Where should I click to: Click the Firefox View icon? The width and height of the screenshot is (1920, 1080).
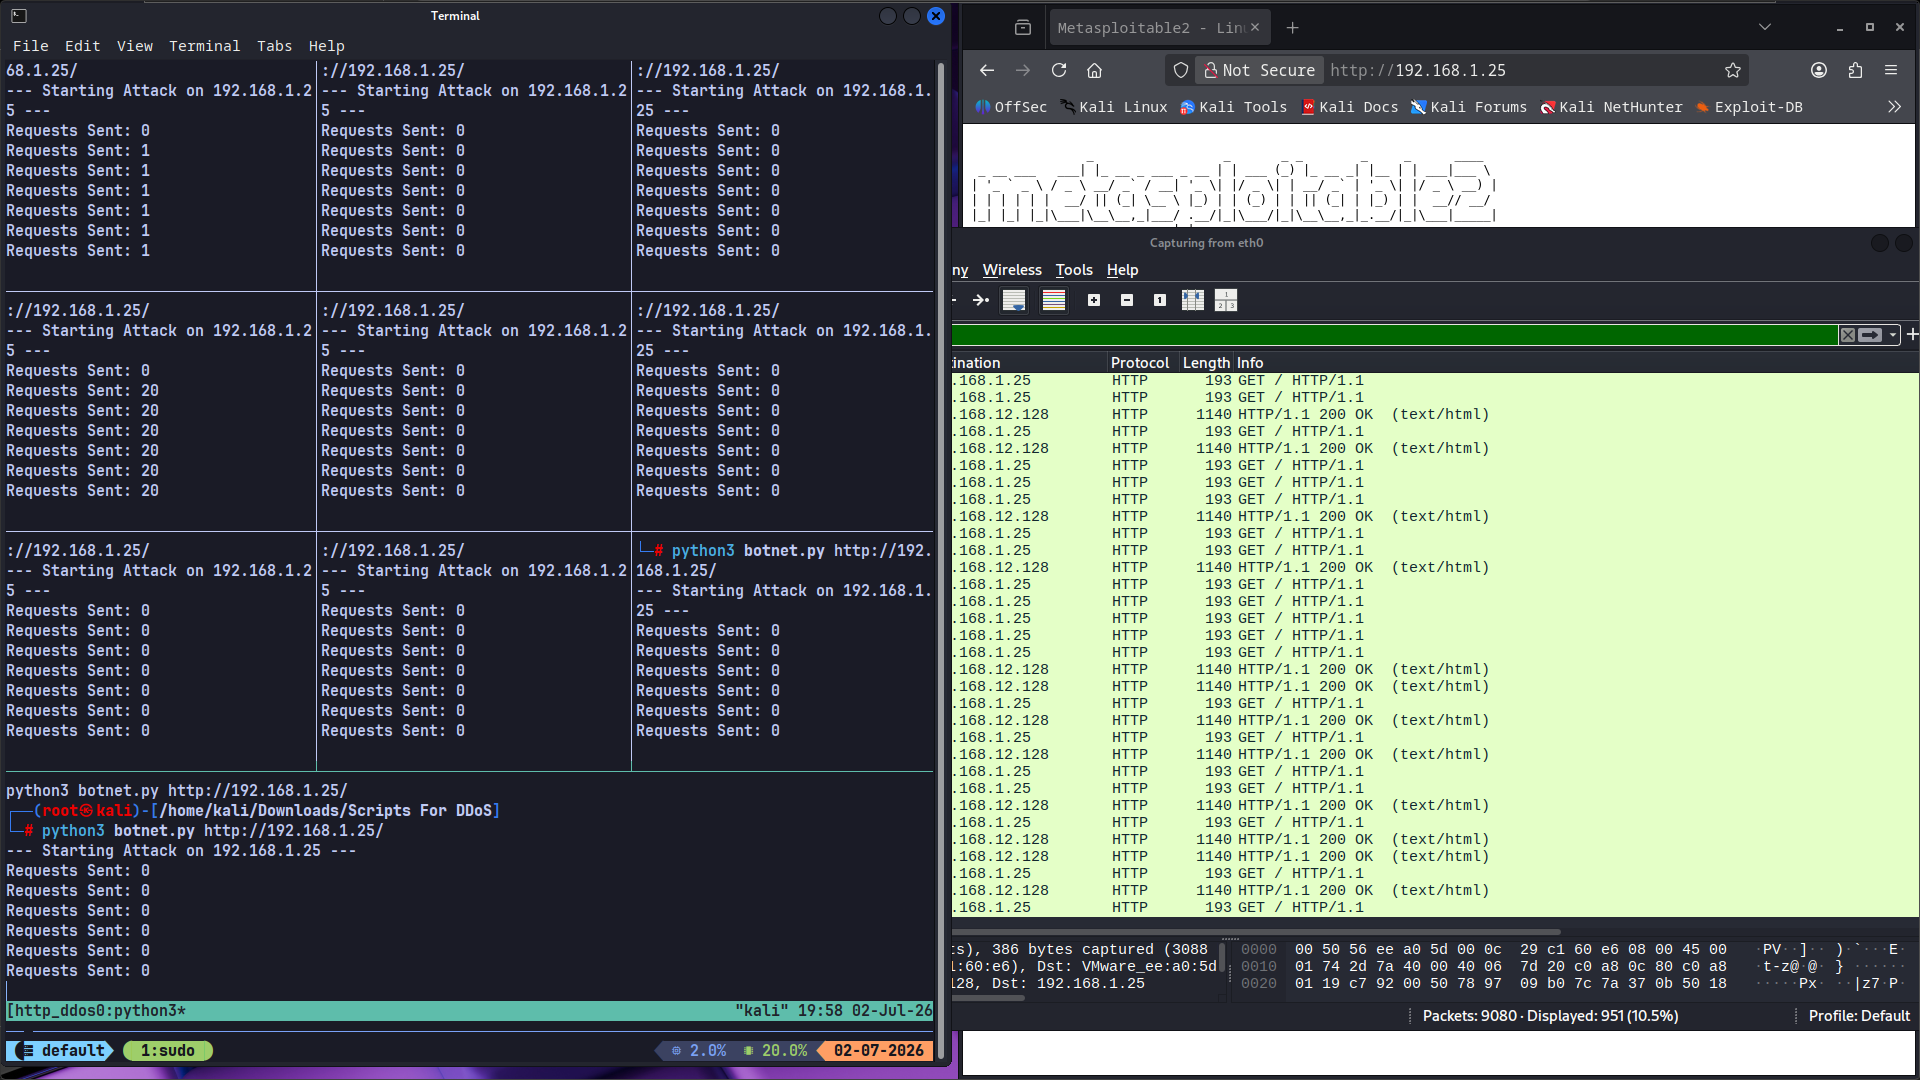pos(1022,28)
